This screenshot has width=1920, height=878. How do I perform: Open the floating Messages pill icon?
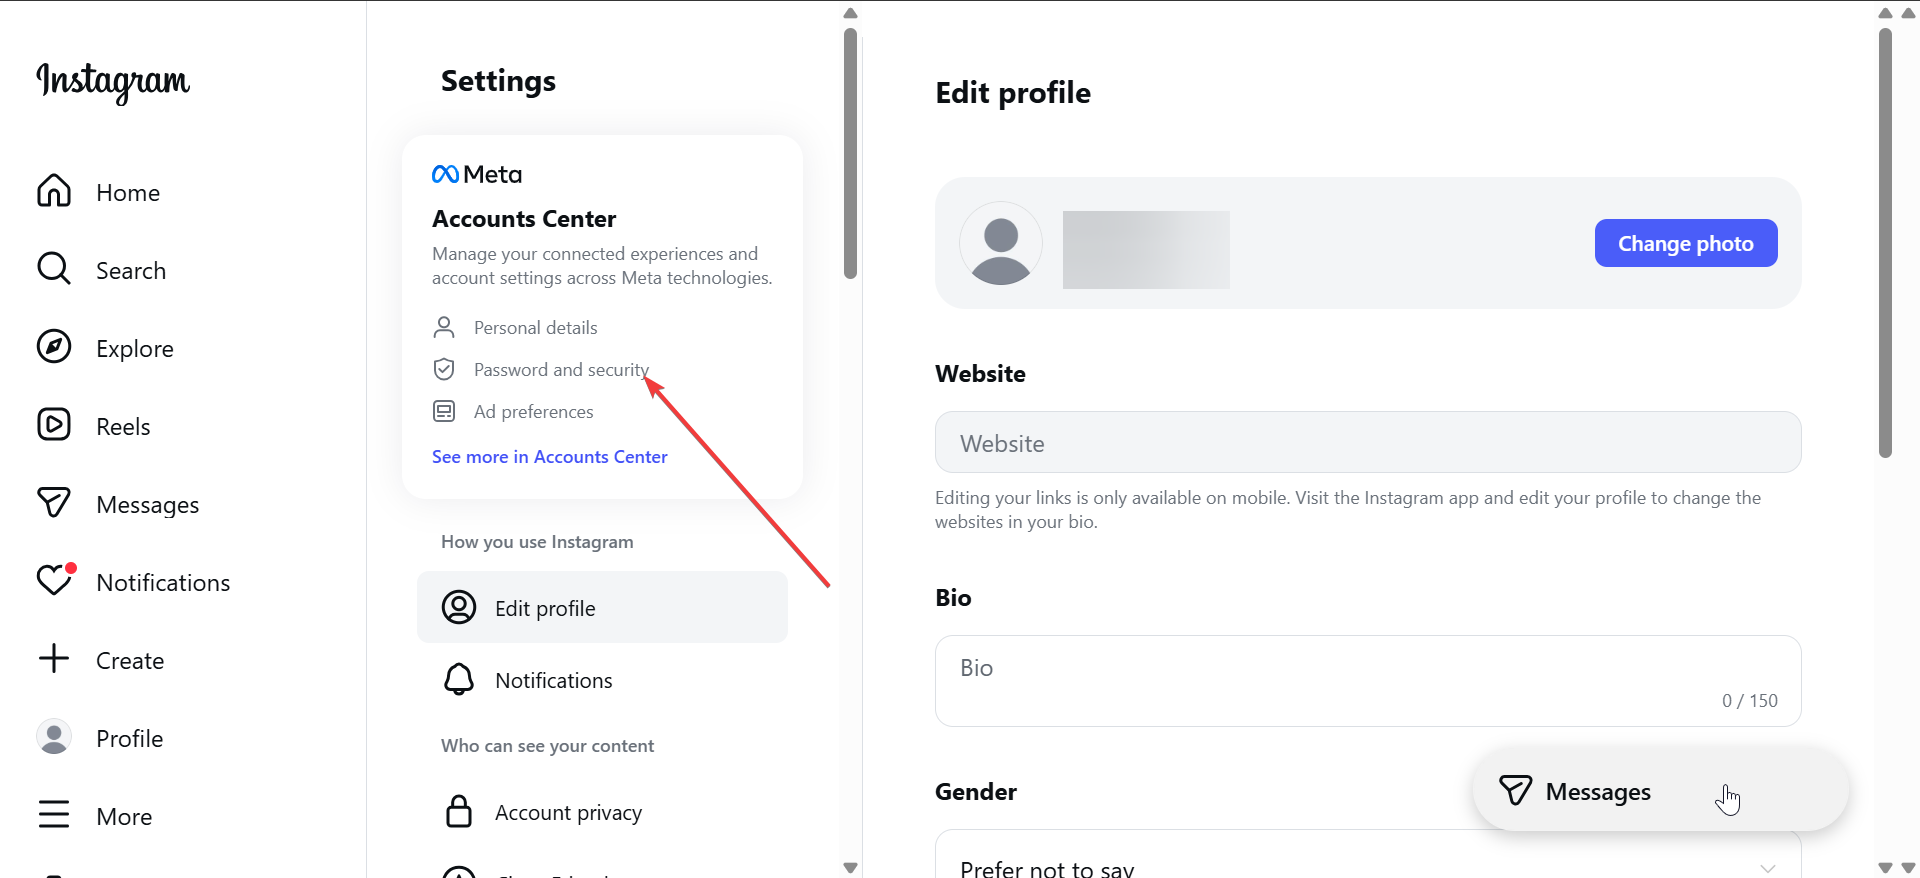point(1515,791)
